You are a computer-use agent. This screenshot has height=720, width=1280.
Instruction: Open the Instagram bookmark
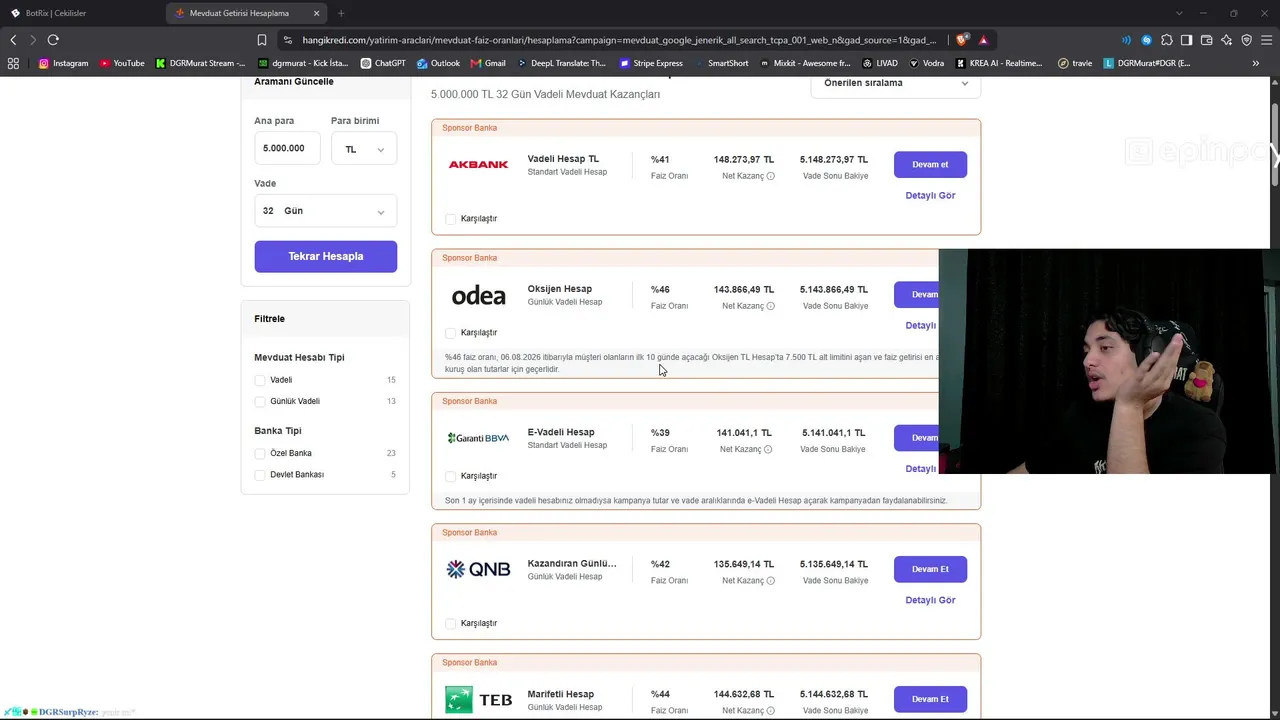point(63,63)
